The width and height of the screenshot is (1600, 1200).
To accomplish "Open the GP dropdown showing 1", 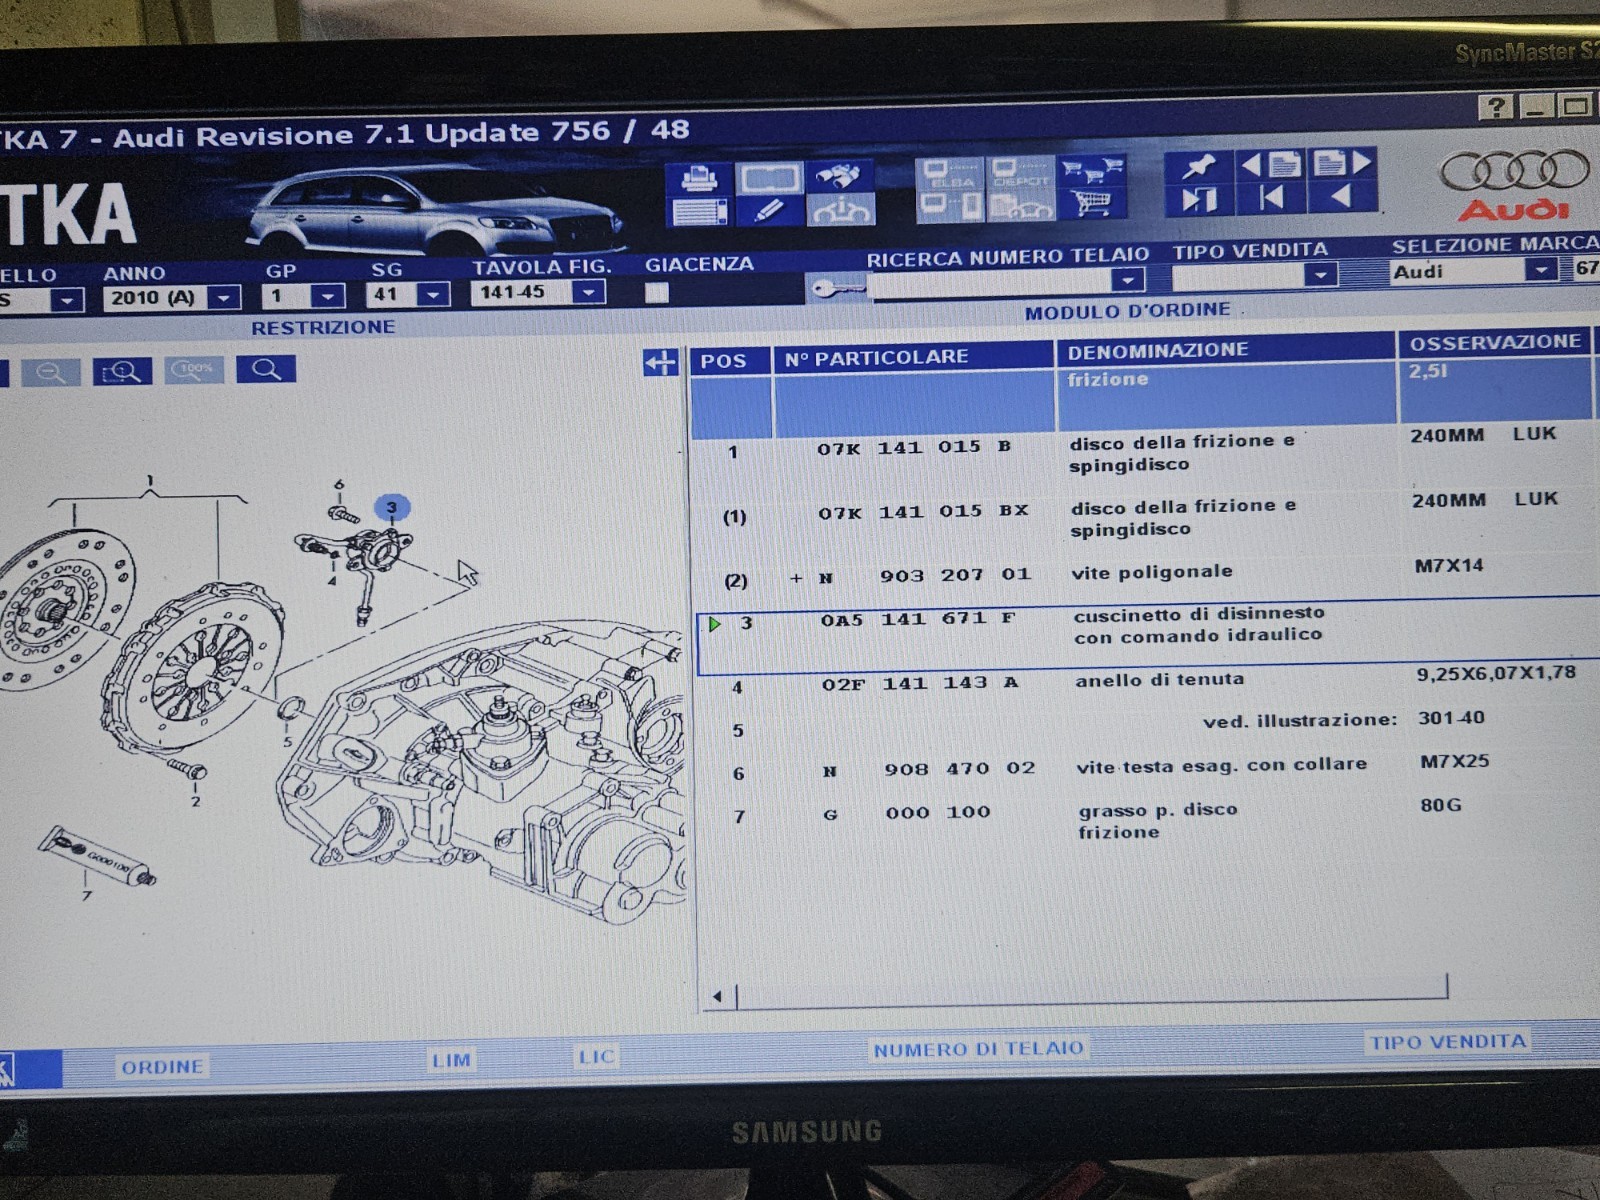I will [328, 296].
